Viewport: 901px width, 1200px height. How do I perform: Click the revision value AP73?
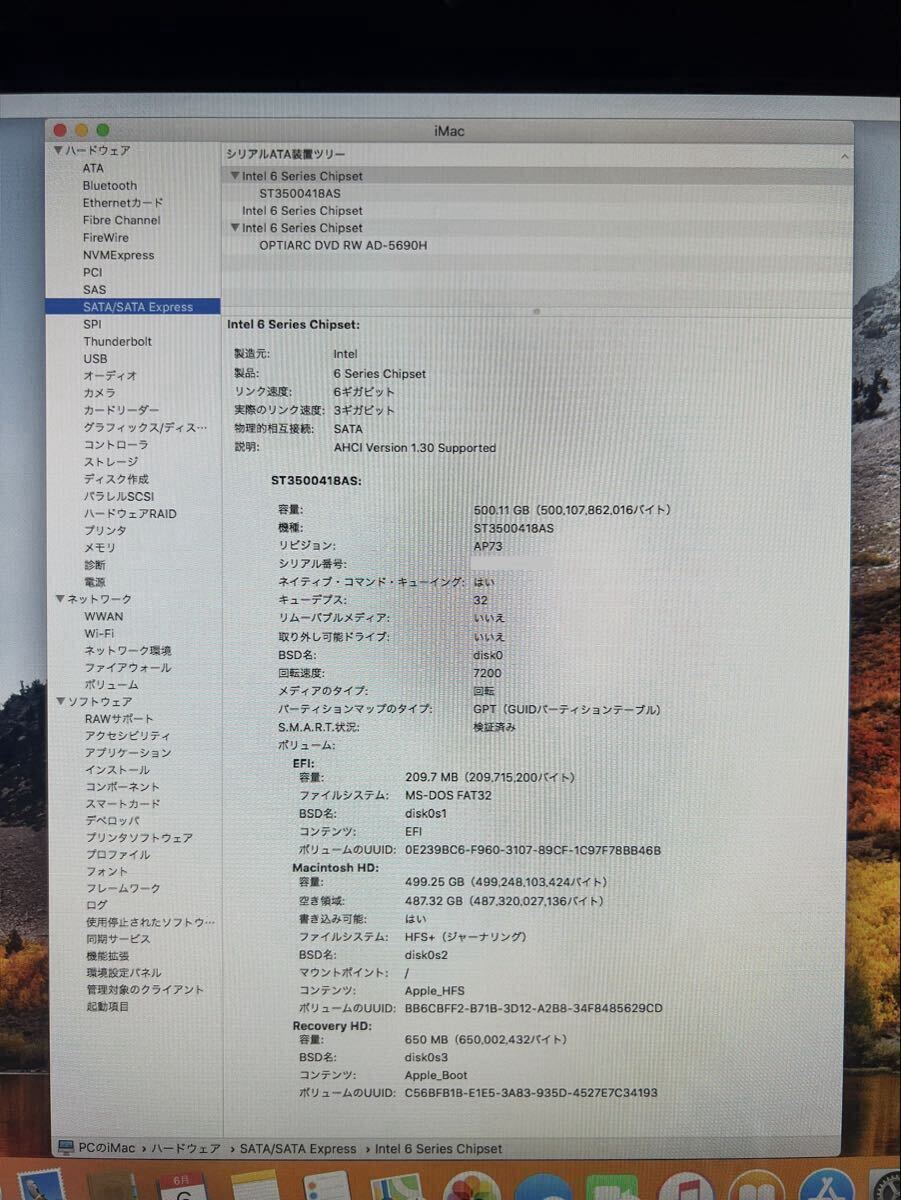[488, 546]
